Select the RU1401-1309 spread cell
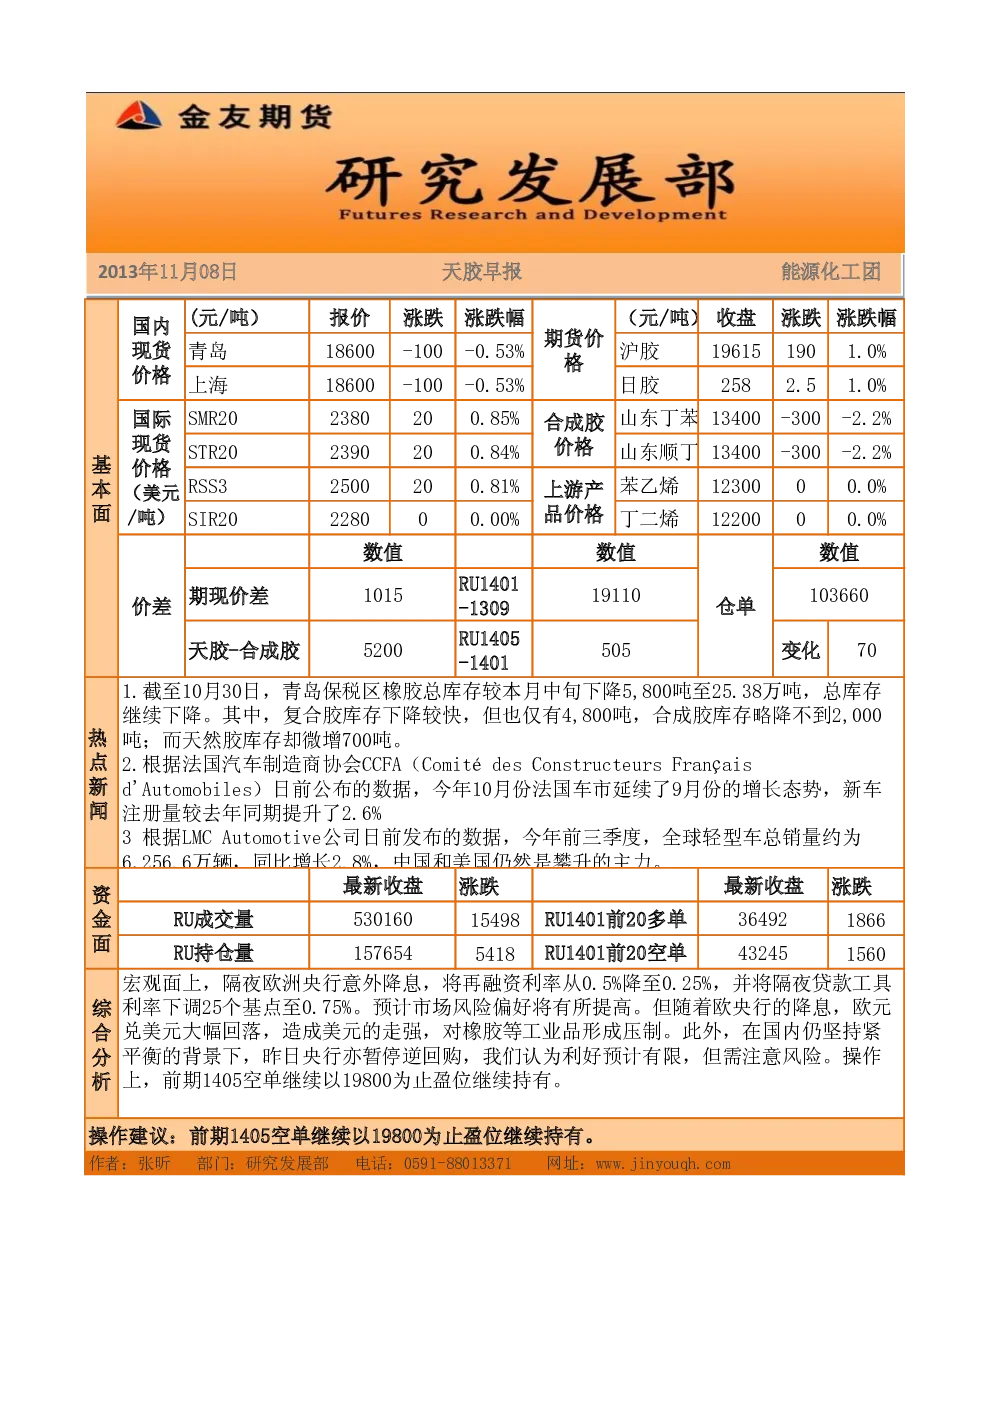 (494, 595)
